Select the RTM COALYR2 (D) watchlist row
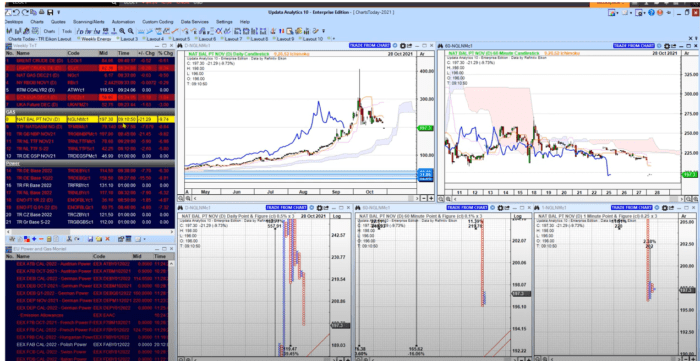The height and width of the screenshot is (361, 700). pos(90,90)
